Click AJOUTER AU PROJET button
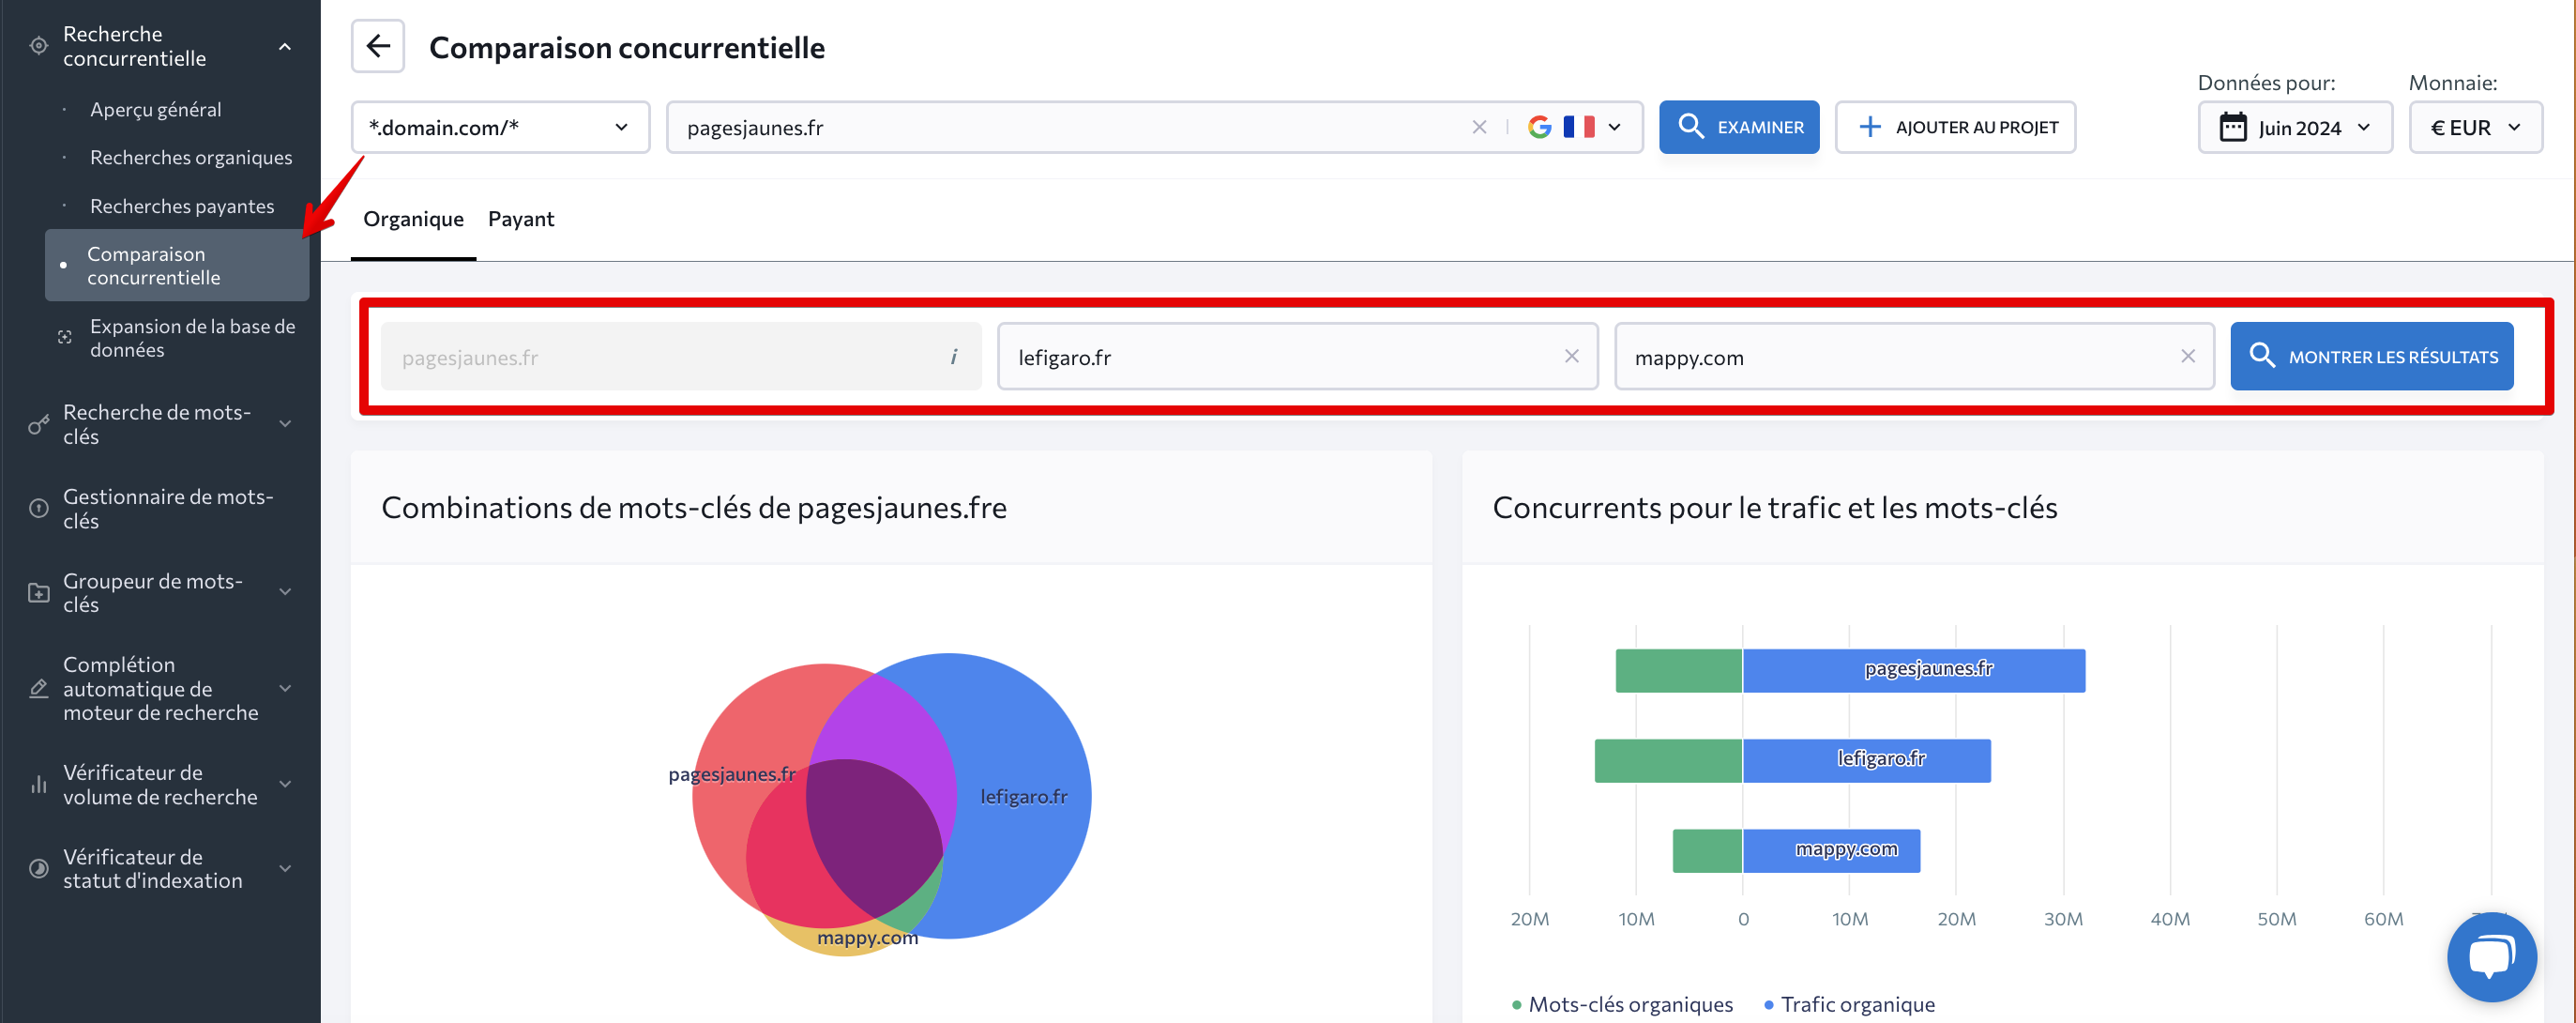Image resolution: width=2576 pixels, height=1023 pixels. click(x=1955, y=127)
